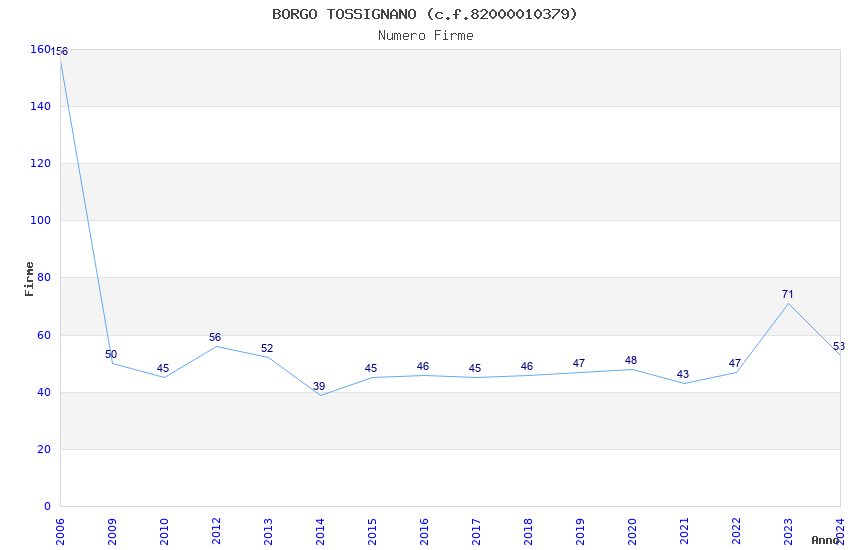
Task: Click the y-axis value 140
Action: point(41,106)
